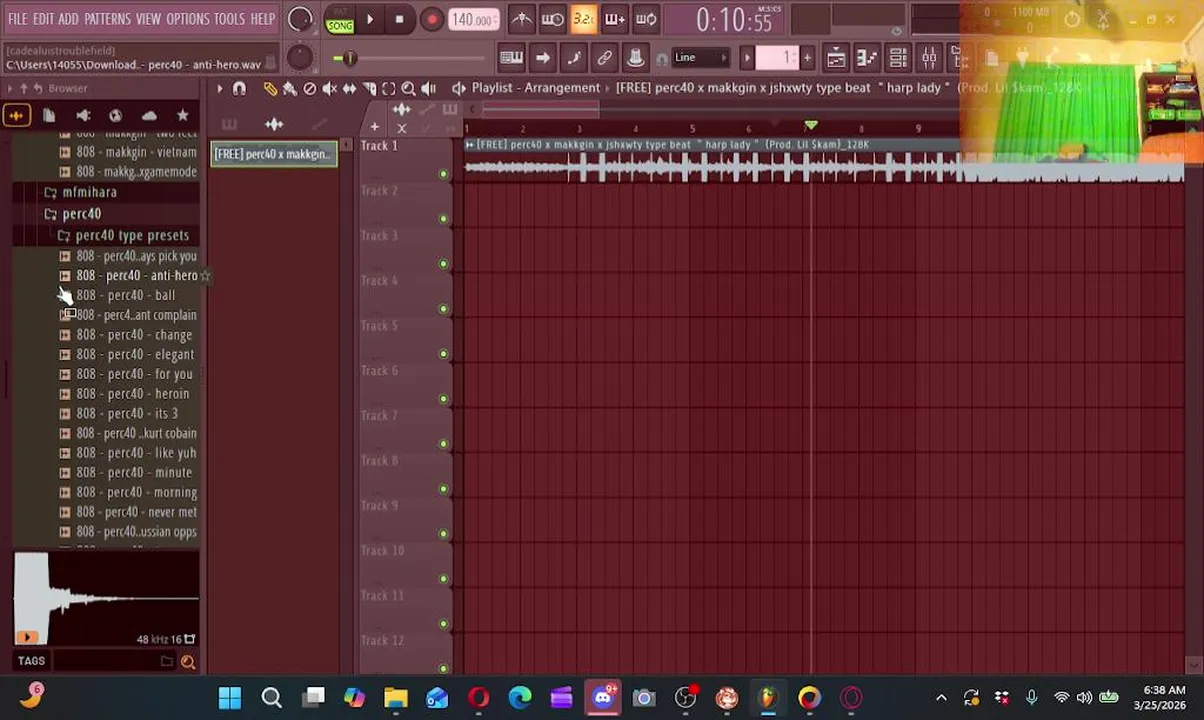Select the 808 - perc40 - heroin sample
1204x720 pixels.
coord(132,394)
